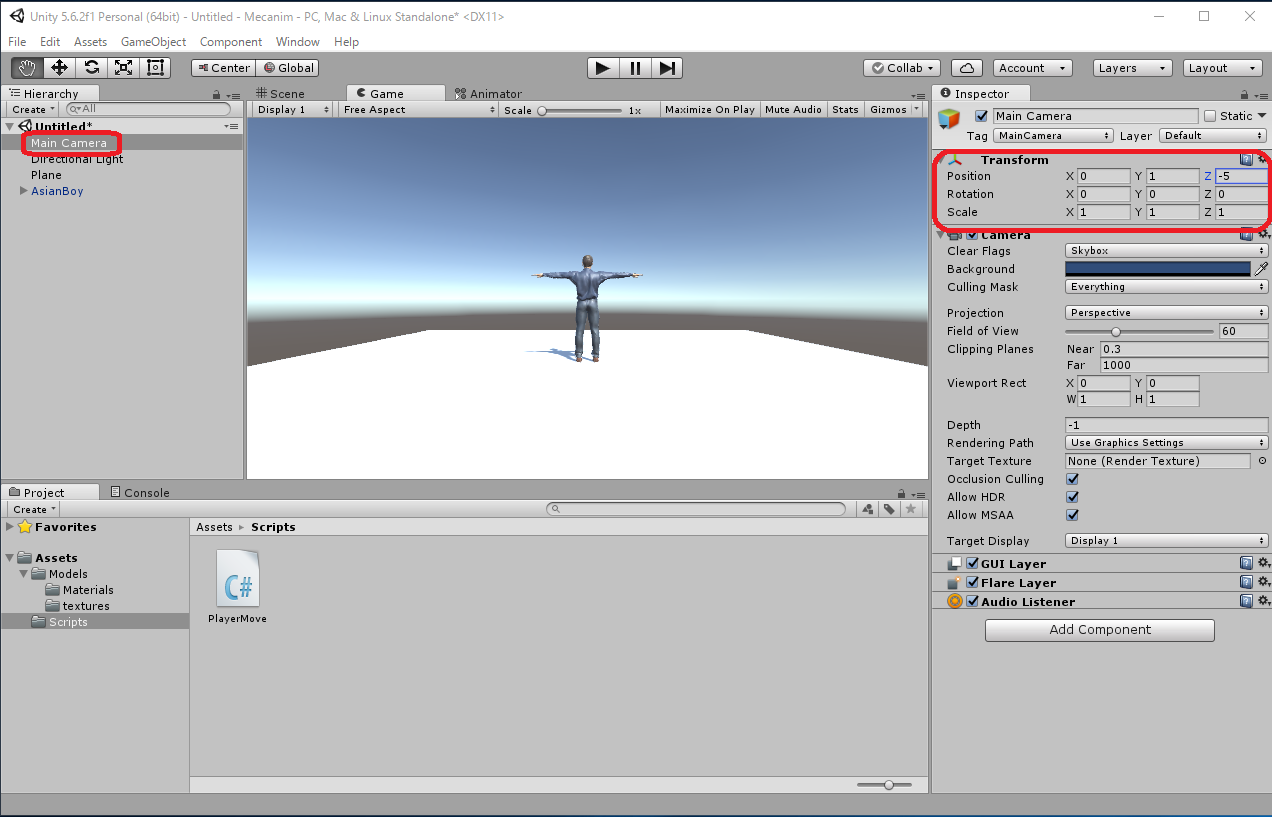
Task: Select the PlayerMove script asset
Action: coord(238,587)
